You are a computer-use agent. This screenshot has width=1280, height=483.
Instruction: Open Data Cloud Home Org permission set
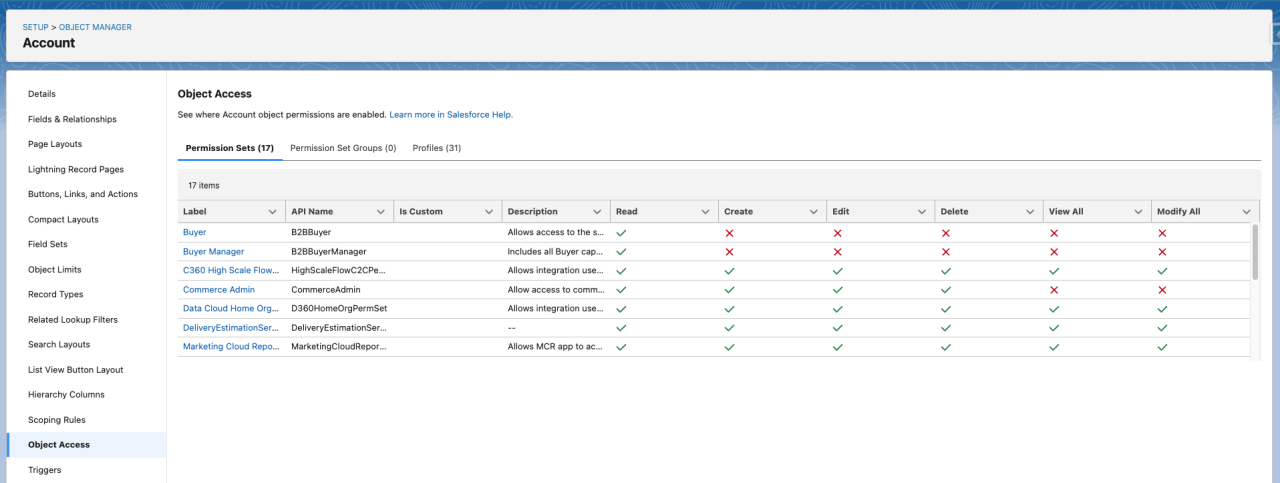230,308
